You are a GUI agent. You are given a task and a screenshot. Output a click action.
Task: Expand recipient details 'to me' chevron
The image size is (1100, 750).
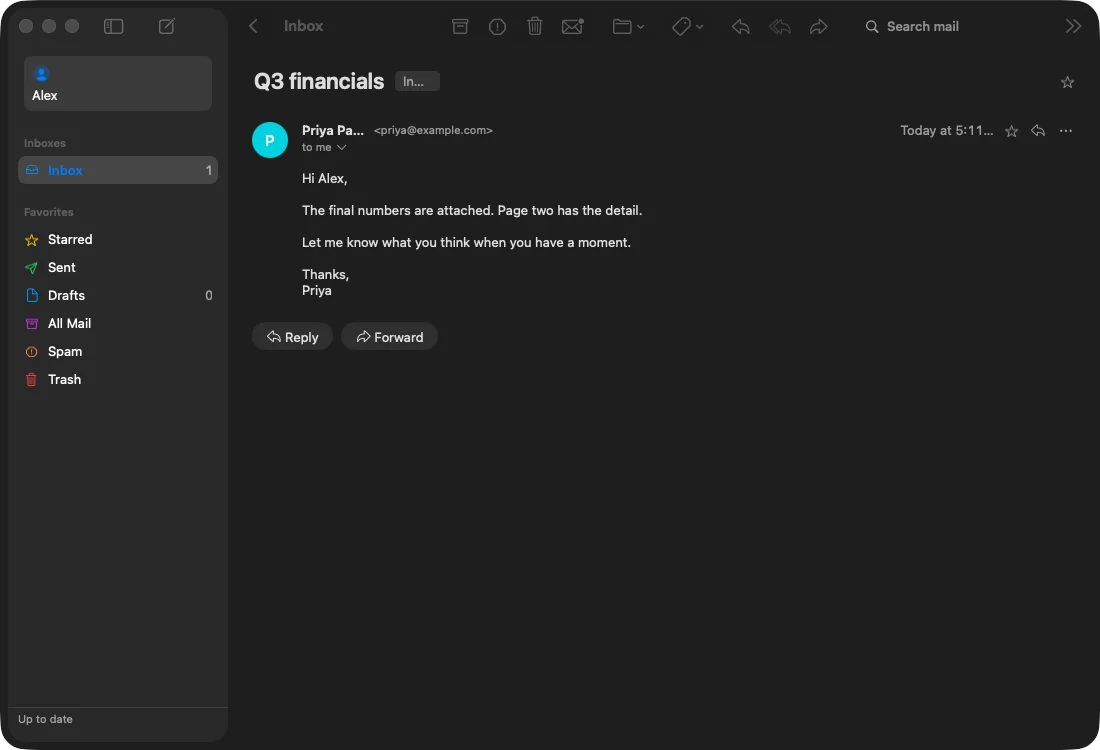(342, 147)
